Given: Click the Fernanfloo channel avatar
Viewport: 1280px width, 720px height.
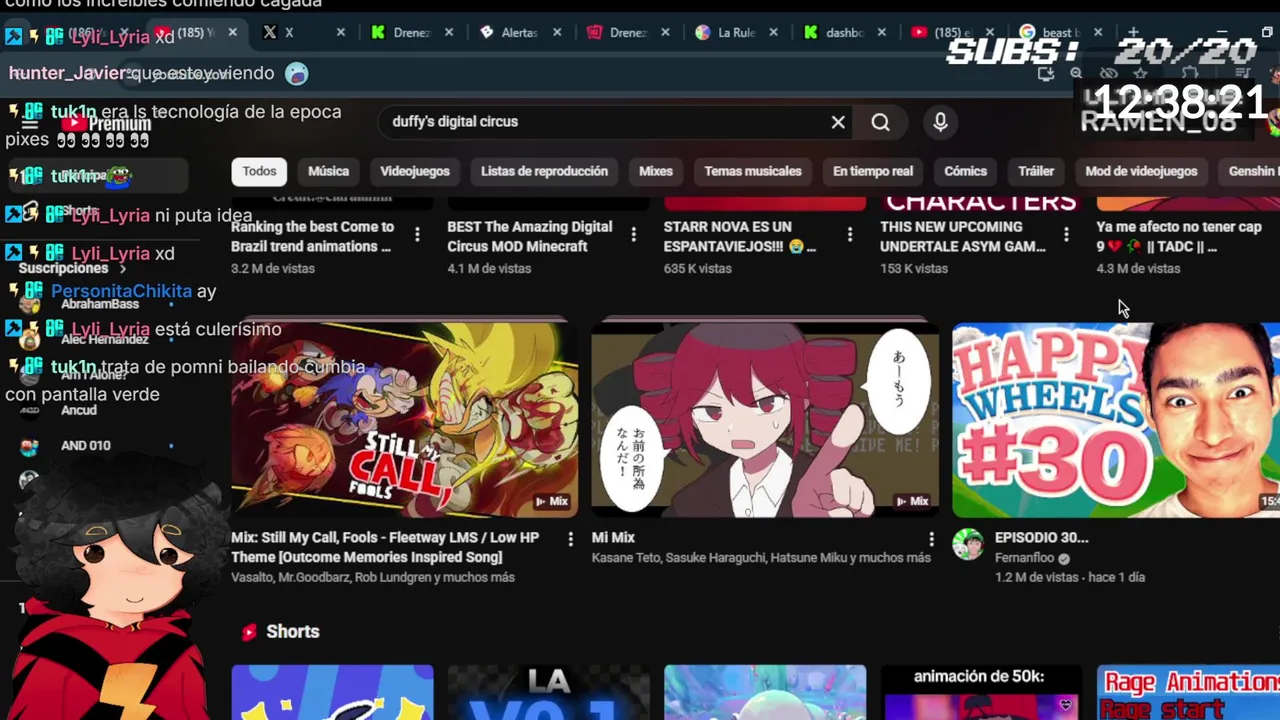Looking at the screenshot, I should [x=968, y=544].
